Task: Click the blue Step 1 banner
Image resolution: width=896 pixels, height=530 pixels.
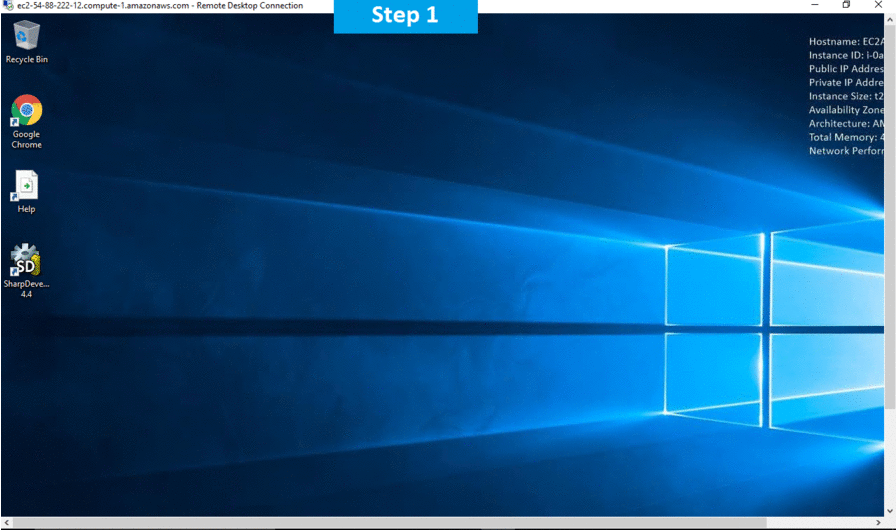Action: (405, 16)
